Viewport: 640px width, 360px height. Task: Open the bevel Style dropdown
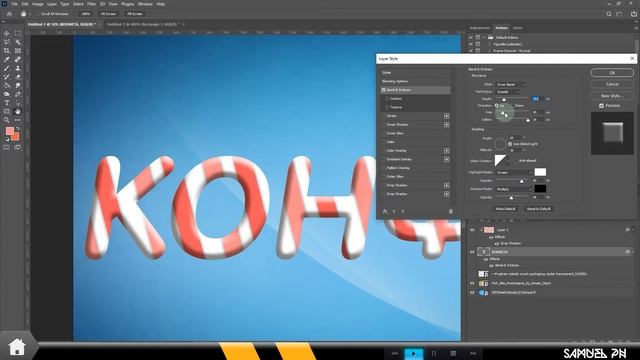point(510,84)
